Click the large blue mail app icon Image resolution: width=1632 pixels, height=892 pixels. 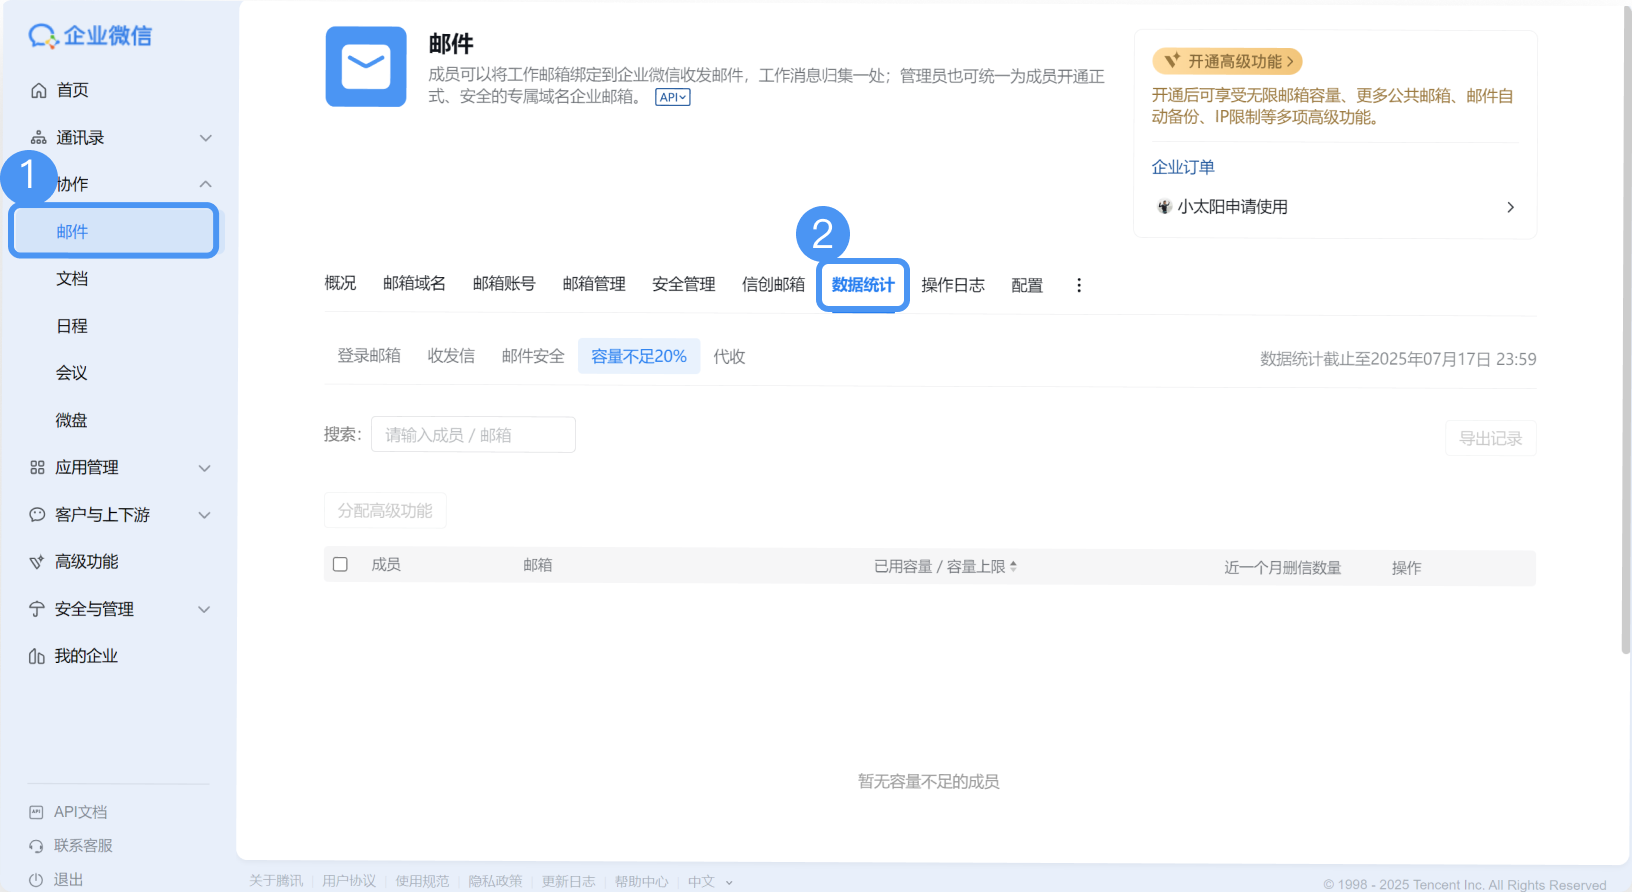(366, 67)
